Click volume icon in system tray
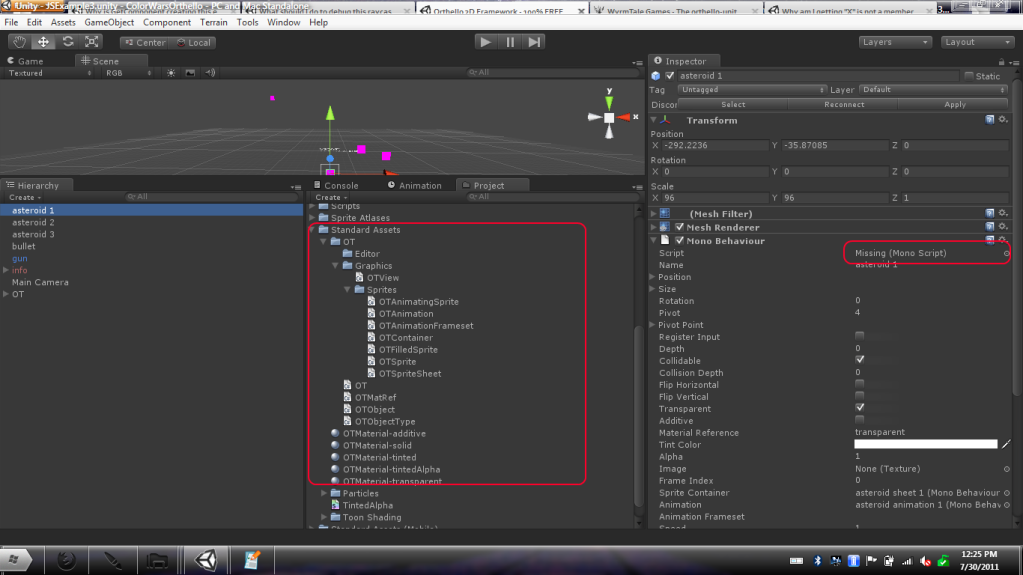The width and height of the screenshot is (1023, 575). pos(925,561)
